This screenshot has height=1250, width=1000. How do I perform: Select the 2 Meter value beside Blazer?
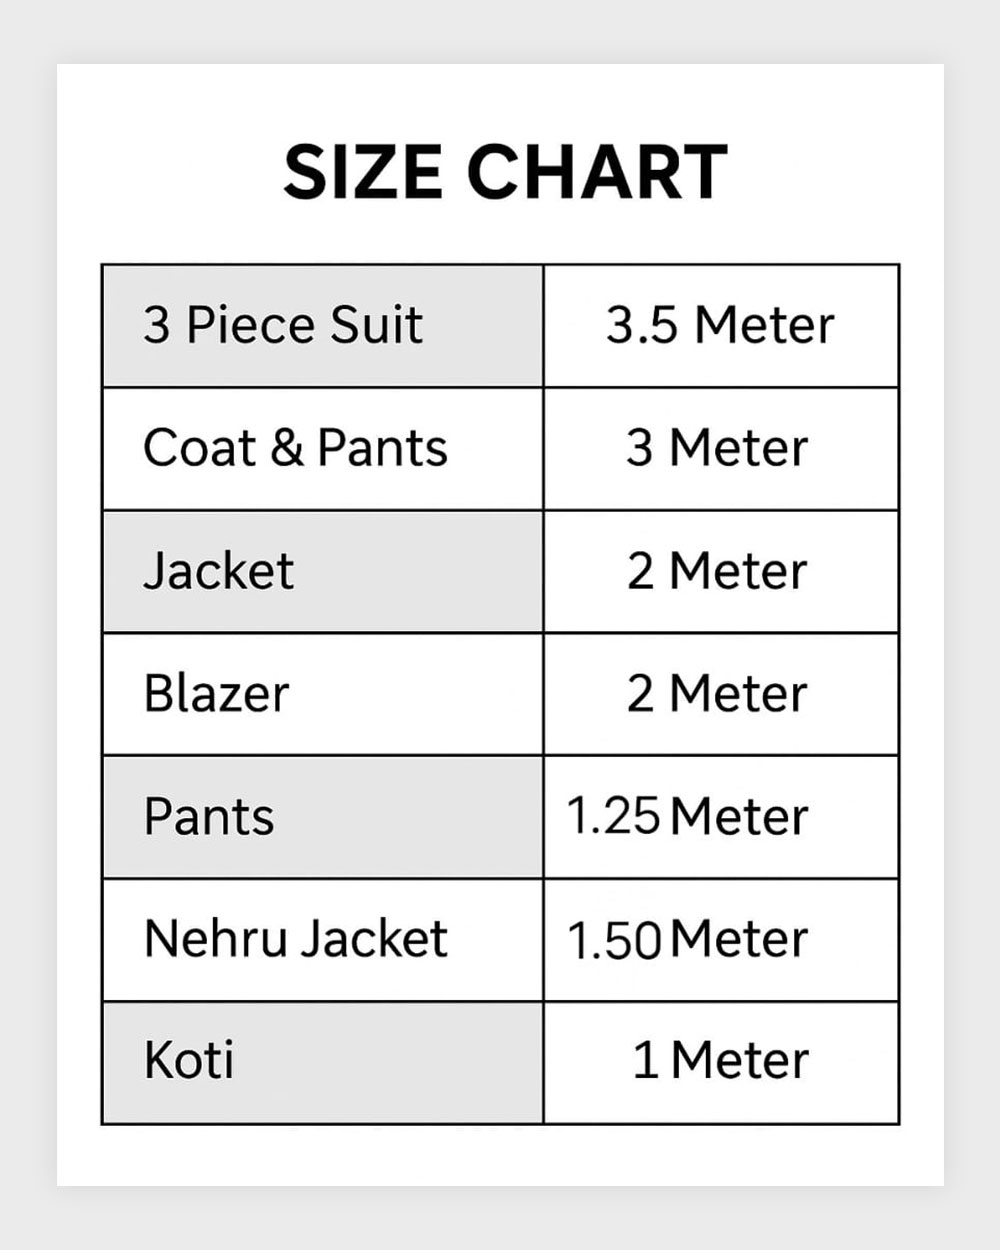pyautogui.click(x=717, y=694)
